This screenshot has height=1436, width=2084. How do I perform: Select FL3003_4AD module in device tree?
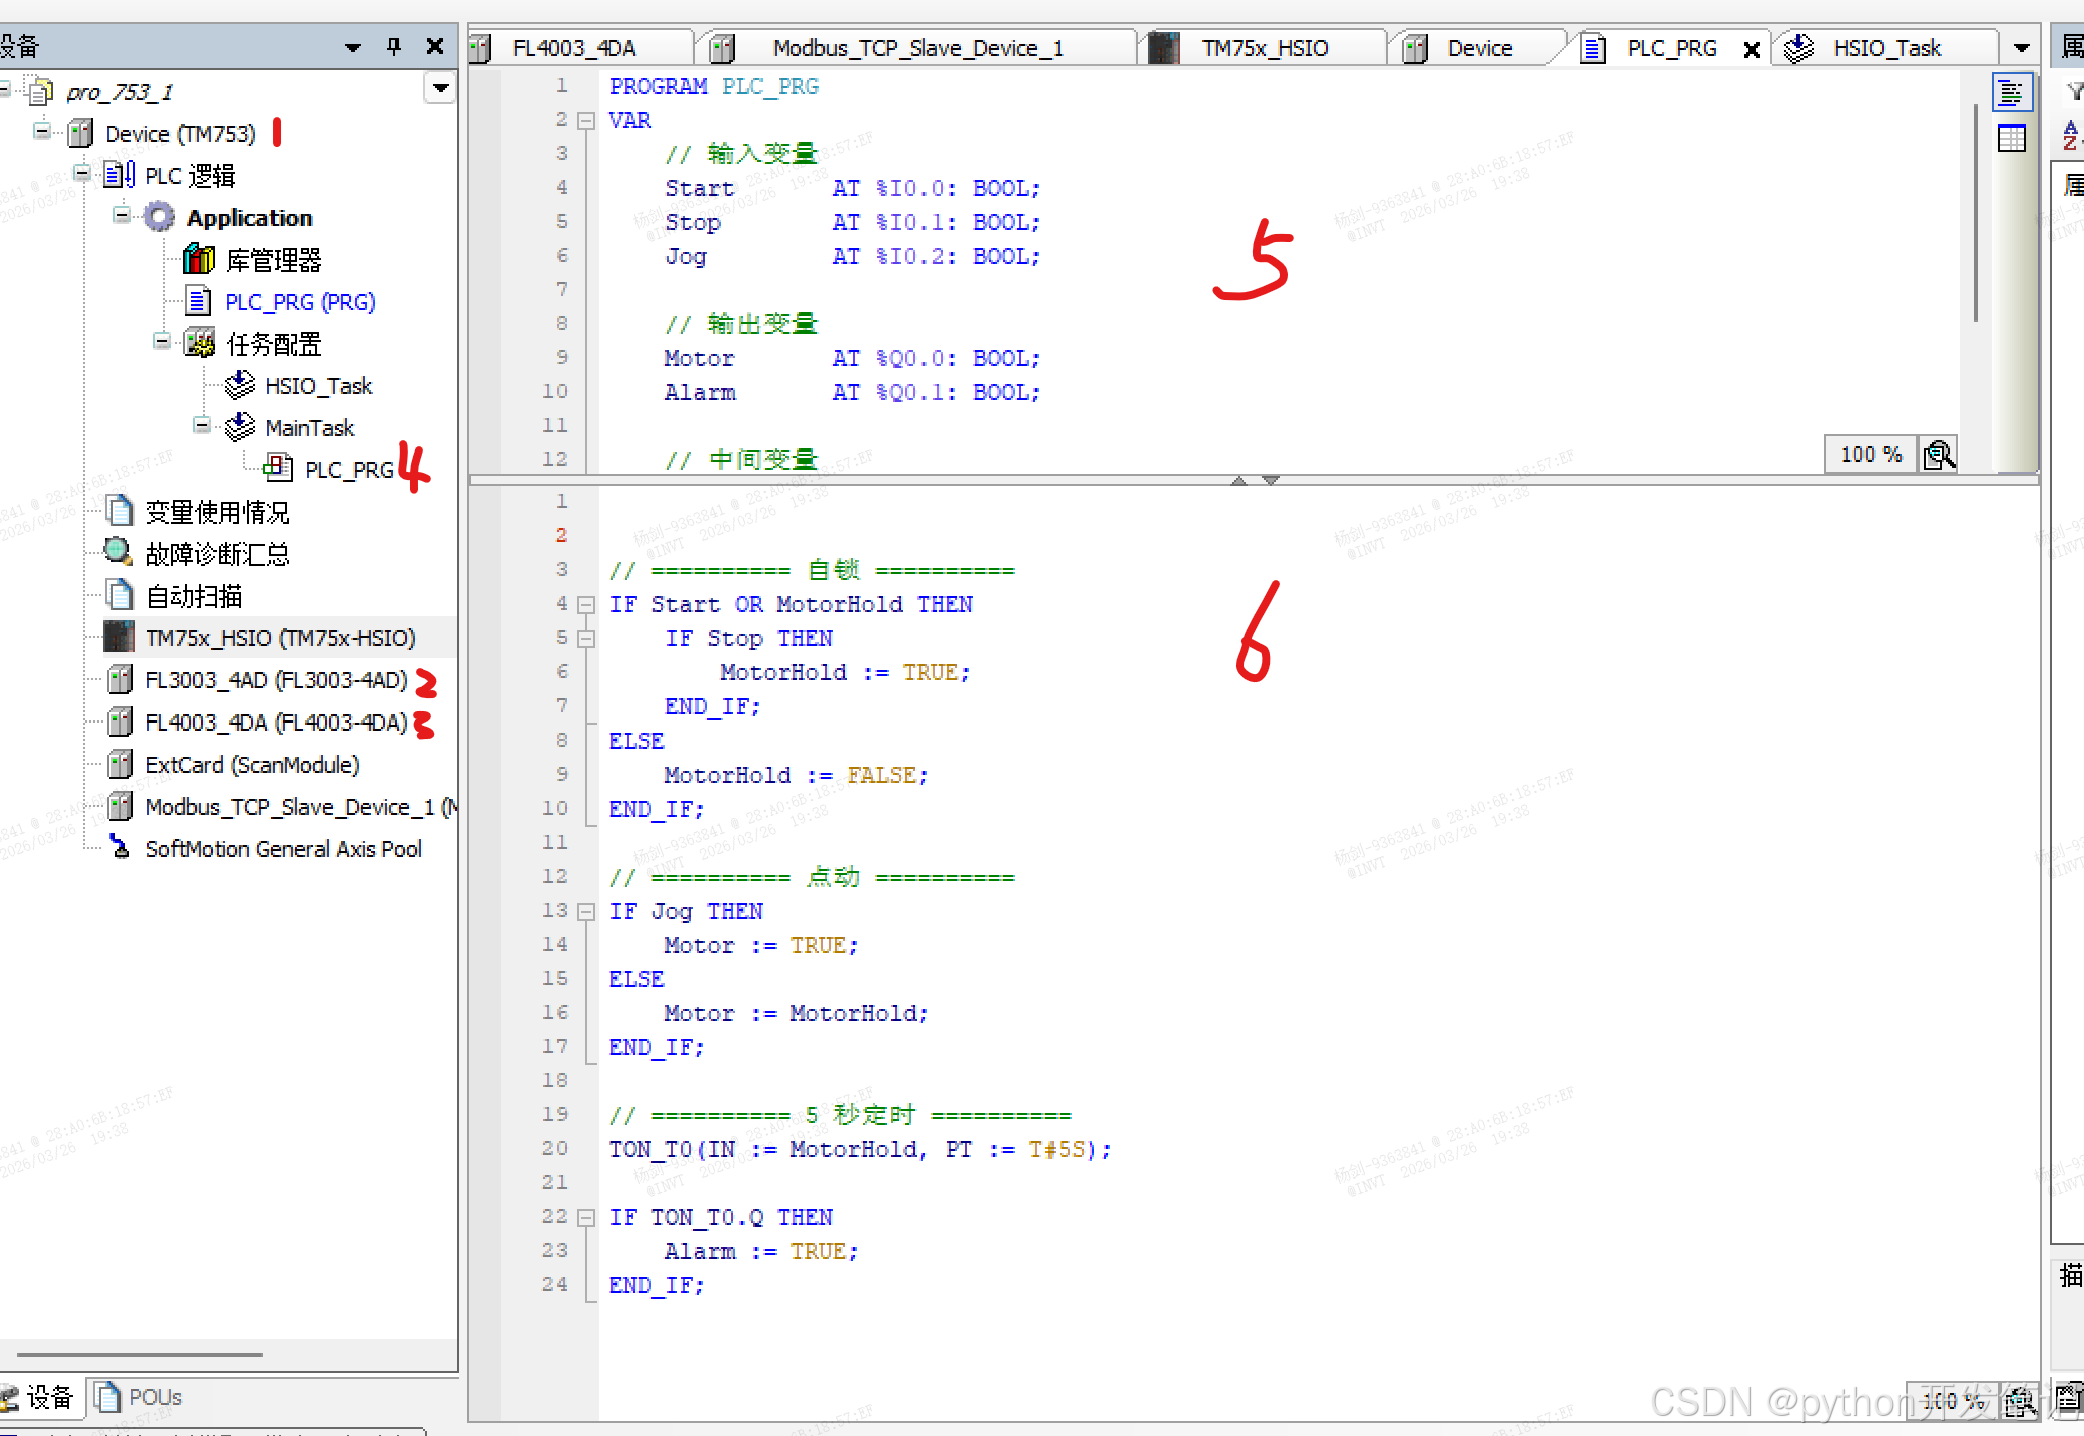275,680
